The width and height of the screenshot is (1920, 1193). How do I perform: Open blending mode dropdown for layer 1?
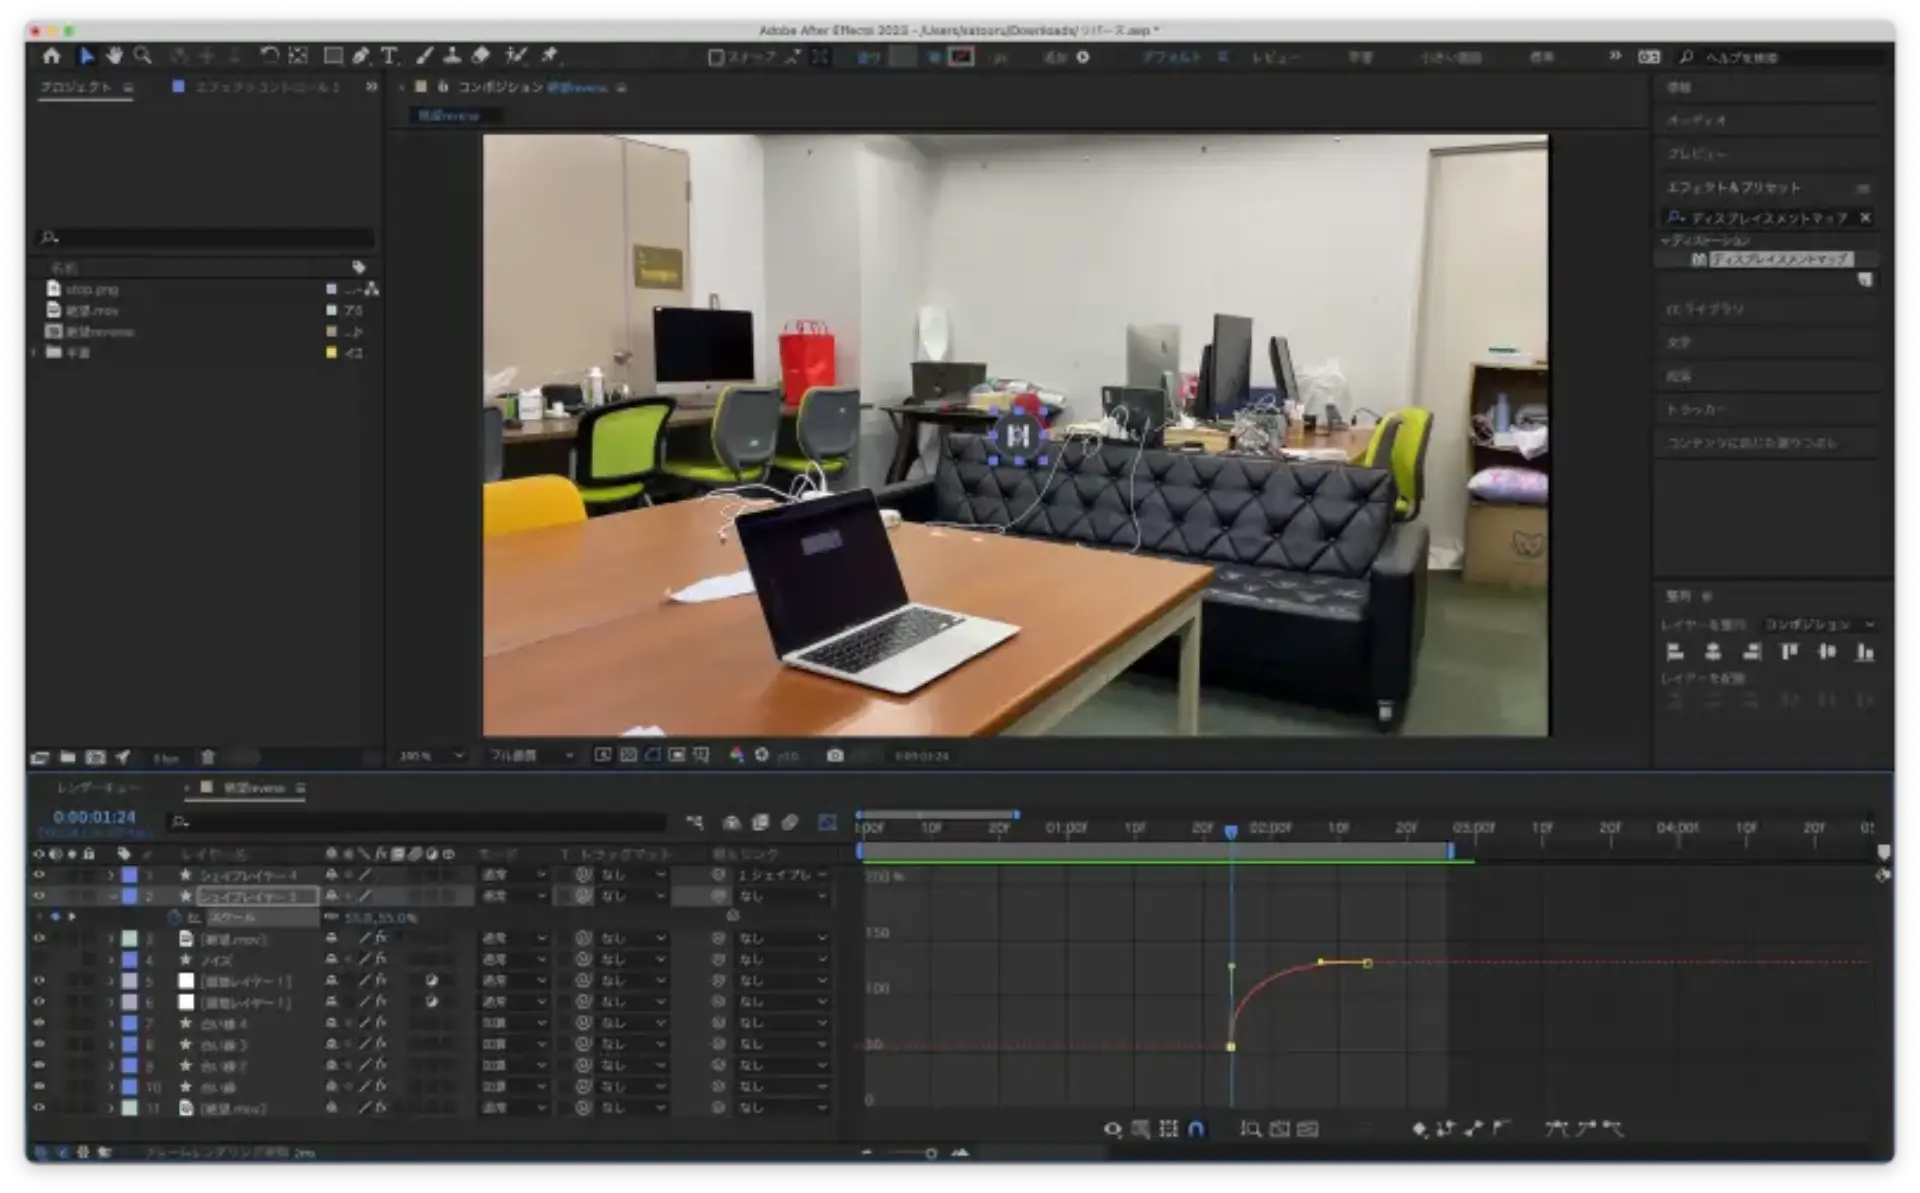(x=515, y=874)
